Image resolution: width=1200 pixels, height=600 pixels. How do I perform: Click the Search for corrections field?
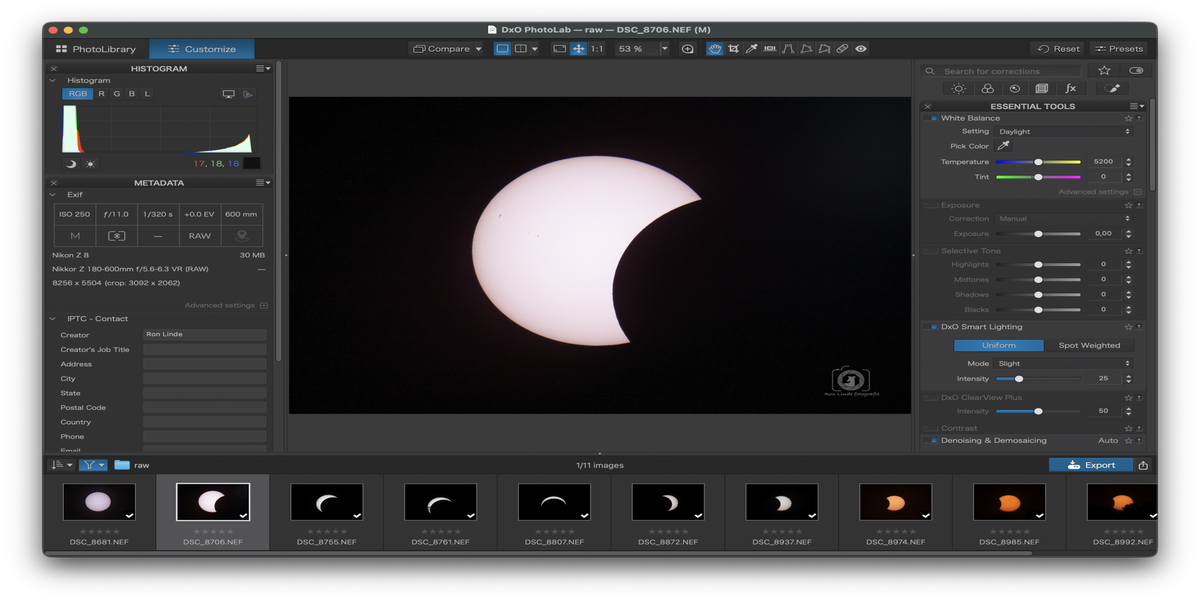tap(1002, 71)
